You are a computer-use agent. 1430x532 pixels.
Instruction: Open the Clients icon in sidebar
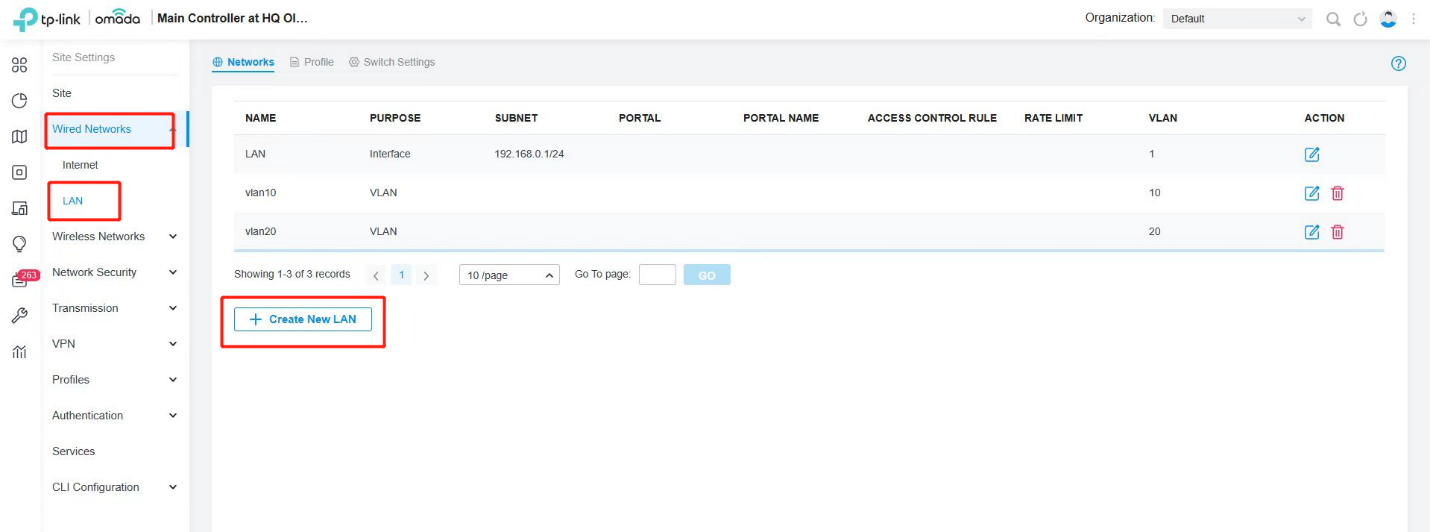[x=19, y=208]
